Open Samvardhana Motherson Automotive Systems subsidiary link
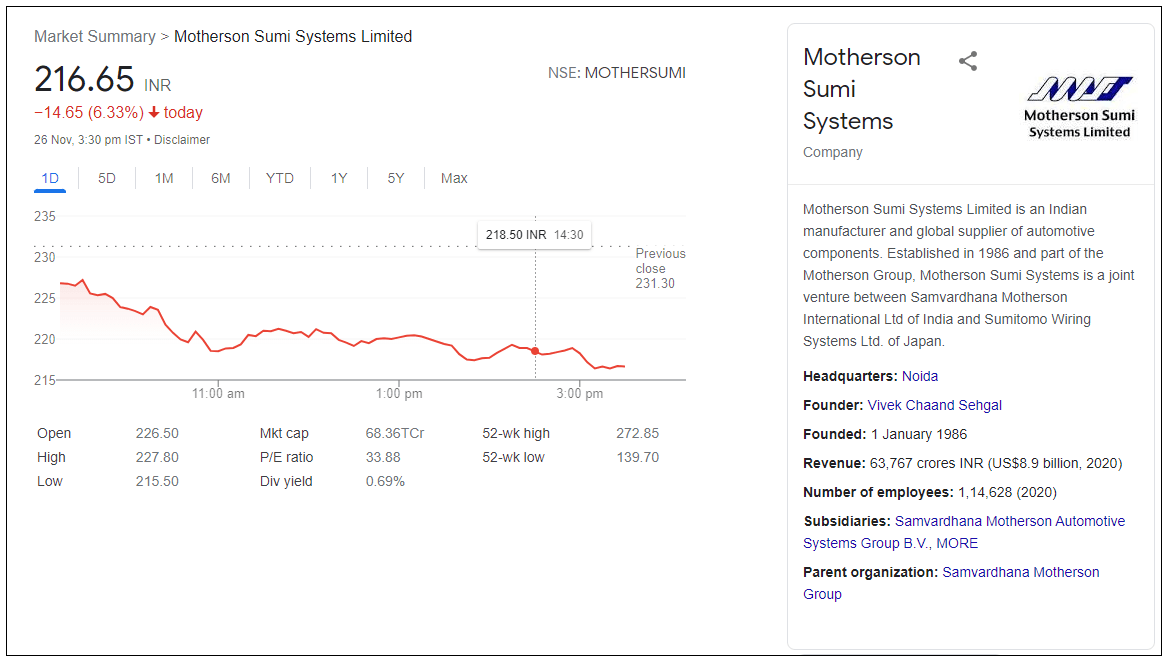 coord(964,532)
